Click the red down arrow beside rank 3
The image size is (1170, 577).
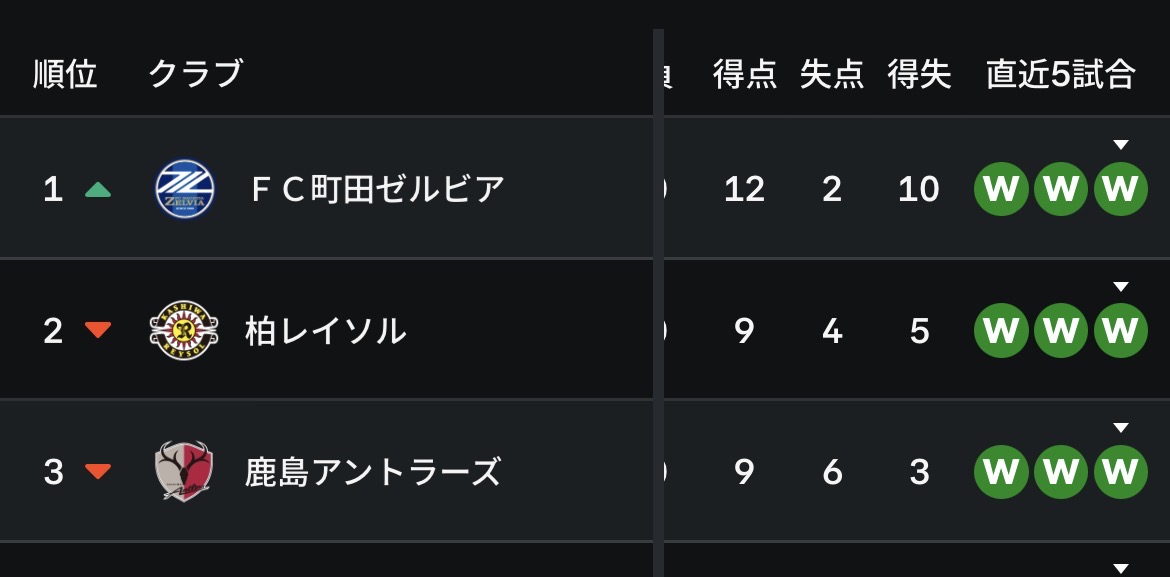coord(98,471)
